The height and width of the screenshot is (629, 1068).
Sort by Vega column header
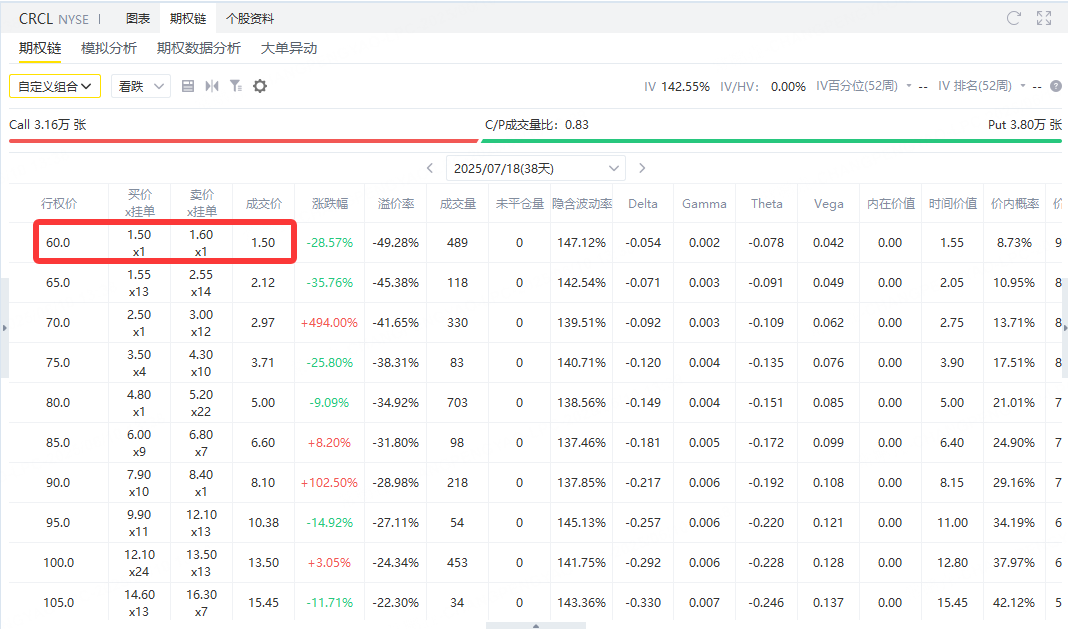[x=828, y=203]
